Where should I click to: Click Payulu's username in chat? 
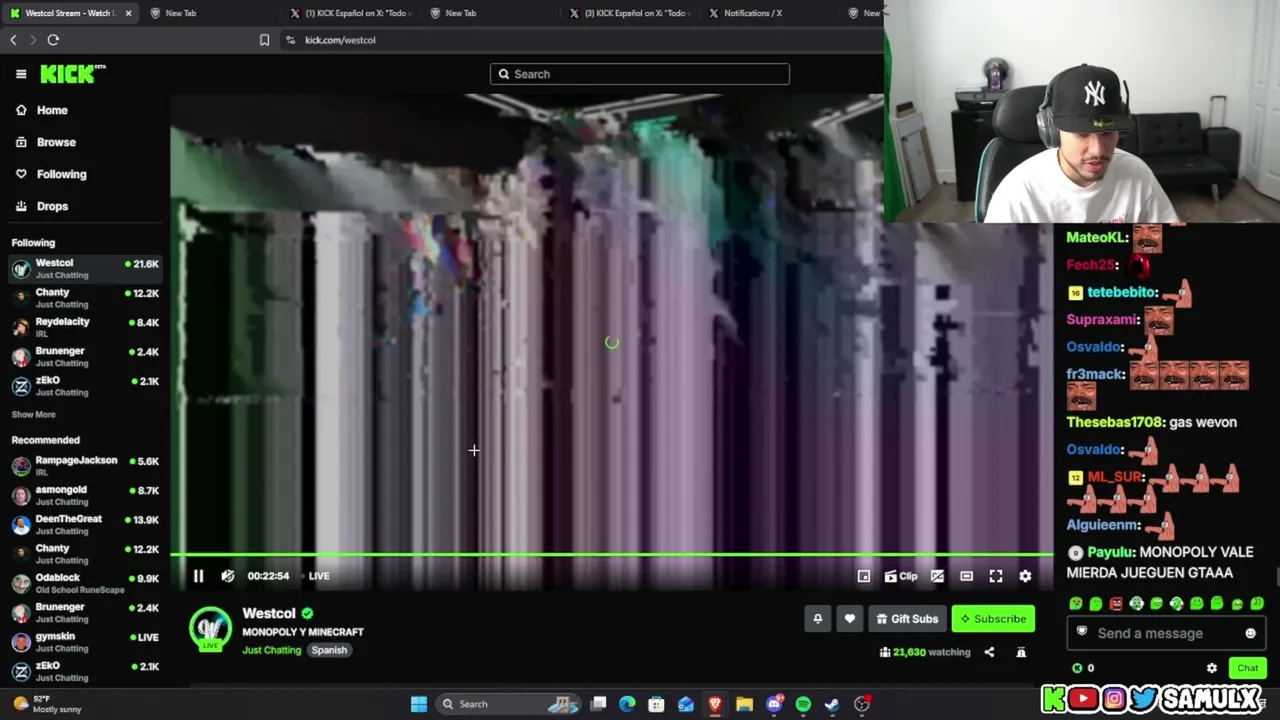click(x=1109, y=552)
